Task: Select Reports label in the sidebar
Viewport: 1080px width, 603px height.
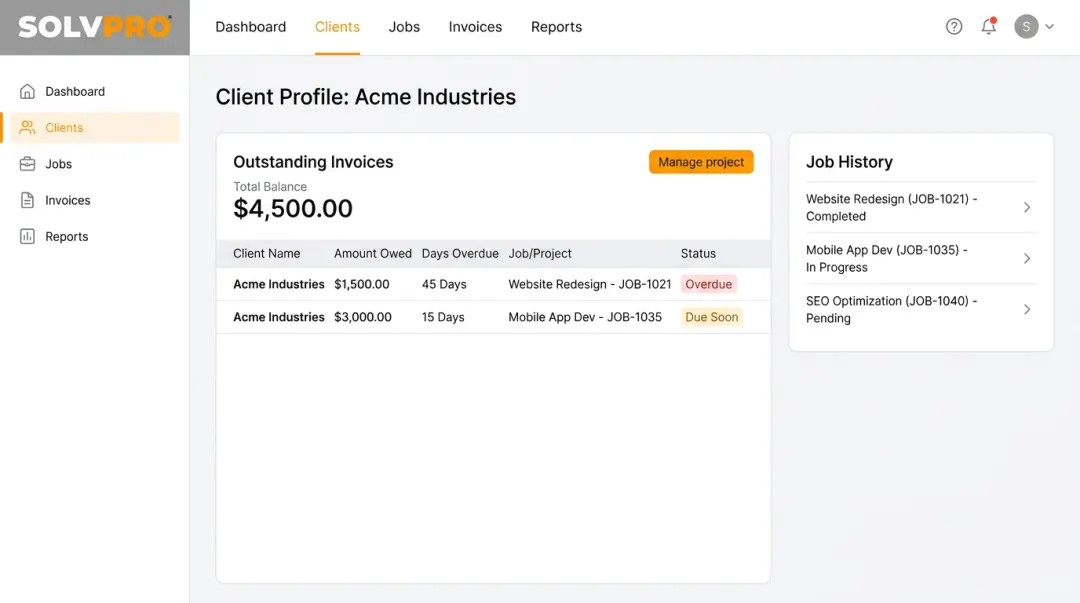Action: click(67, 236)
